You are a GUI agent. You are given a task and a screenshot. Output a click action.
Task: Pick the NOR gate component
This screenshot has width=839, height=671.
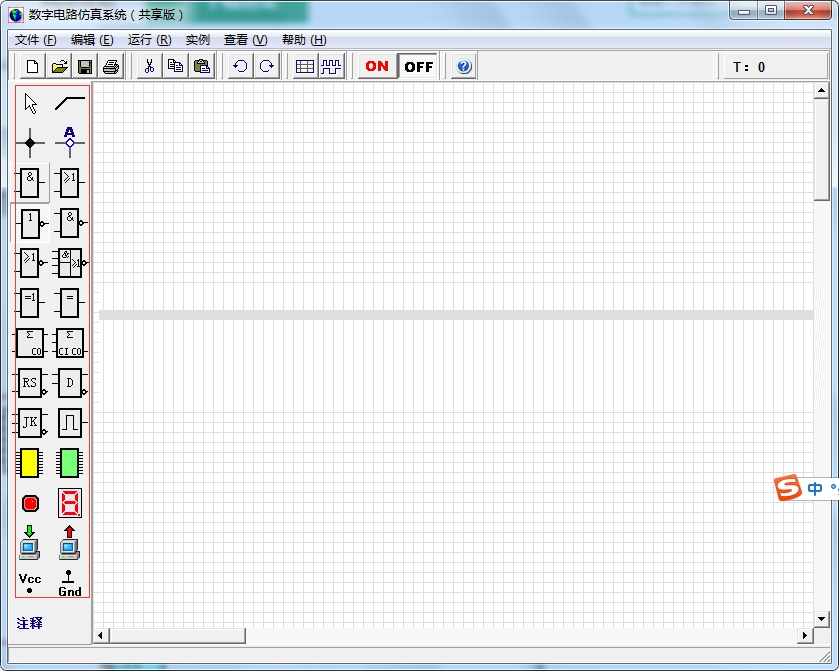pyautogui.click(x=30, y=263)
